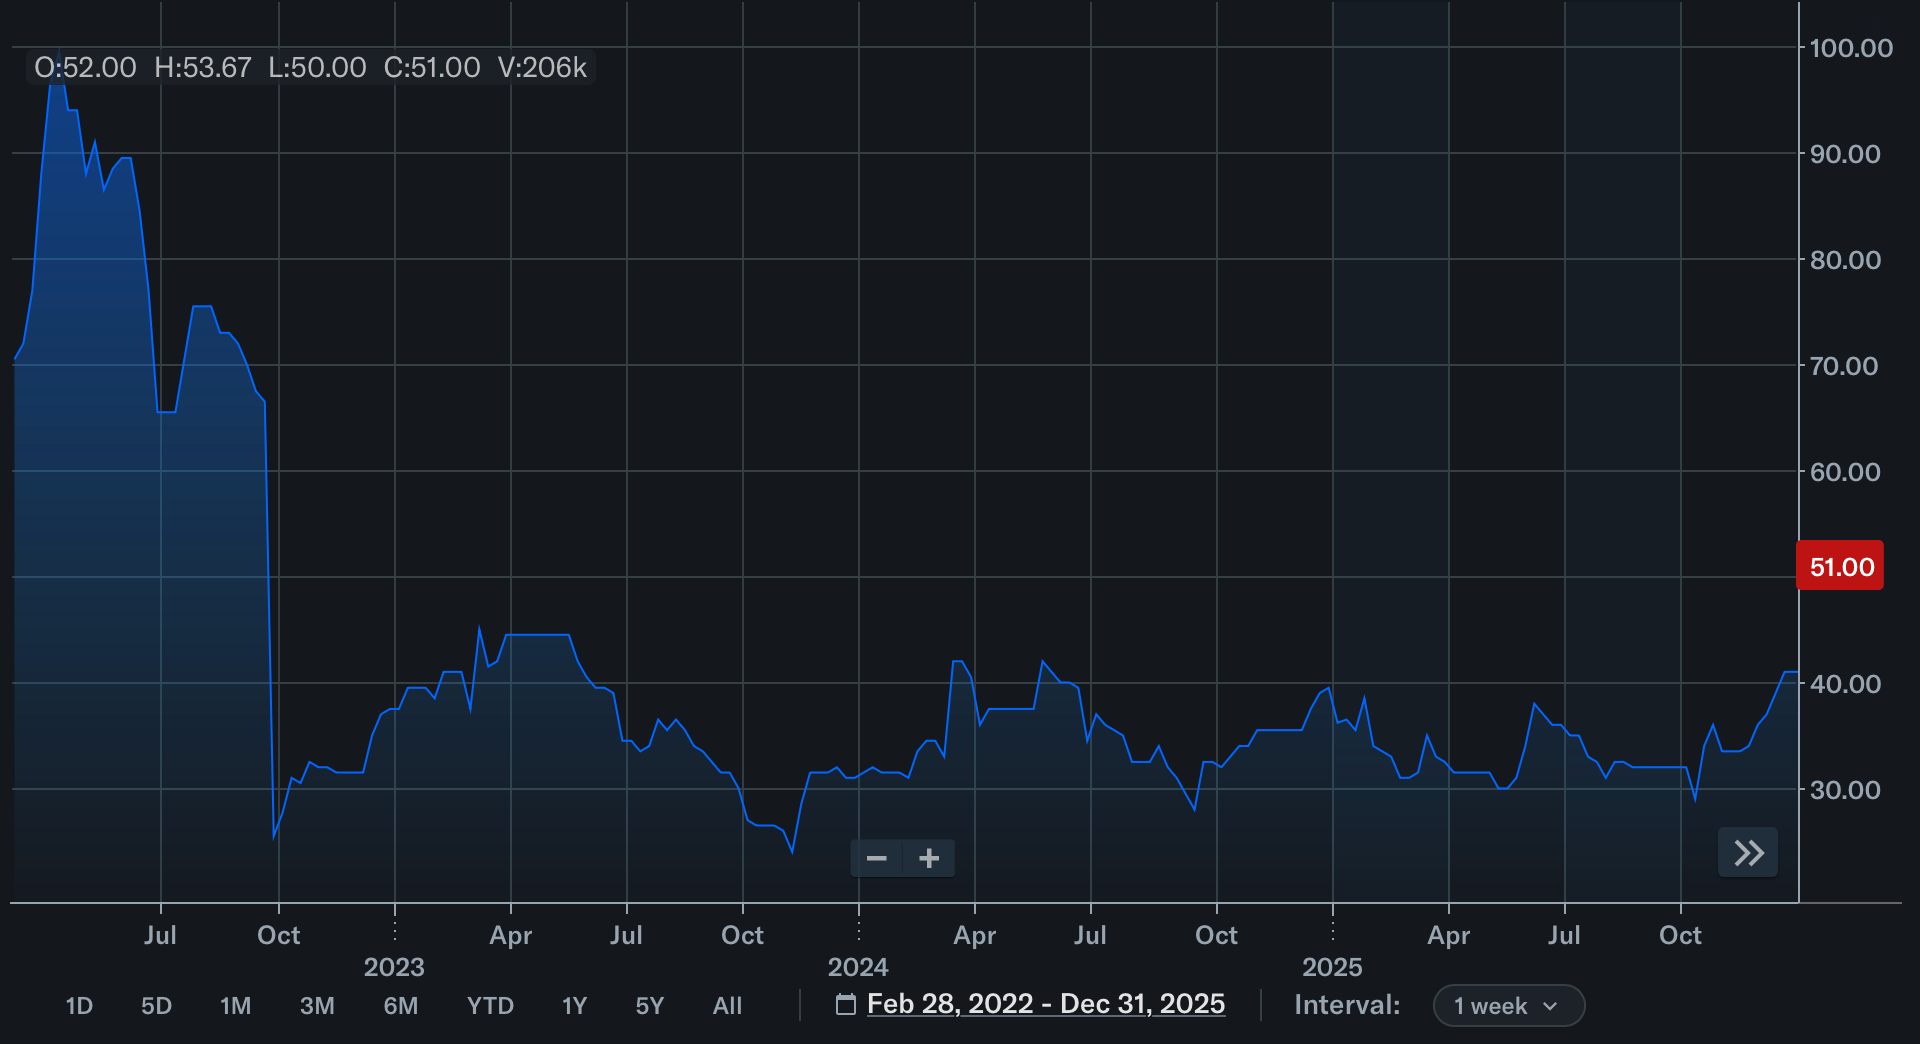
Task: Choose the 6M time range
Action: click(401, 1006)
